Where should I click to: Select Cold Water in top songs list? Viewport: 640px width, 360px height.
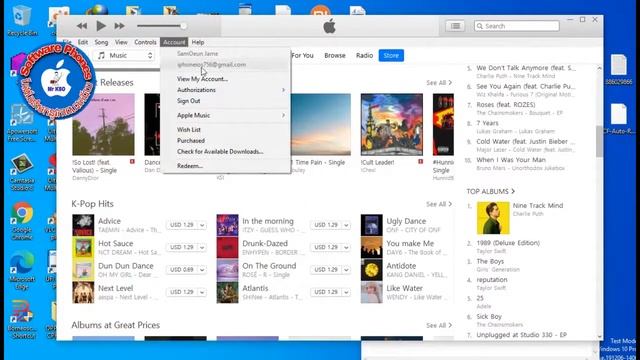(x=525, y=142)
